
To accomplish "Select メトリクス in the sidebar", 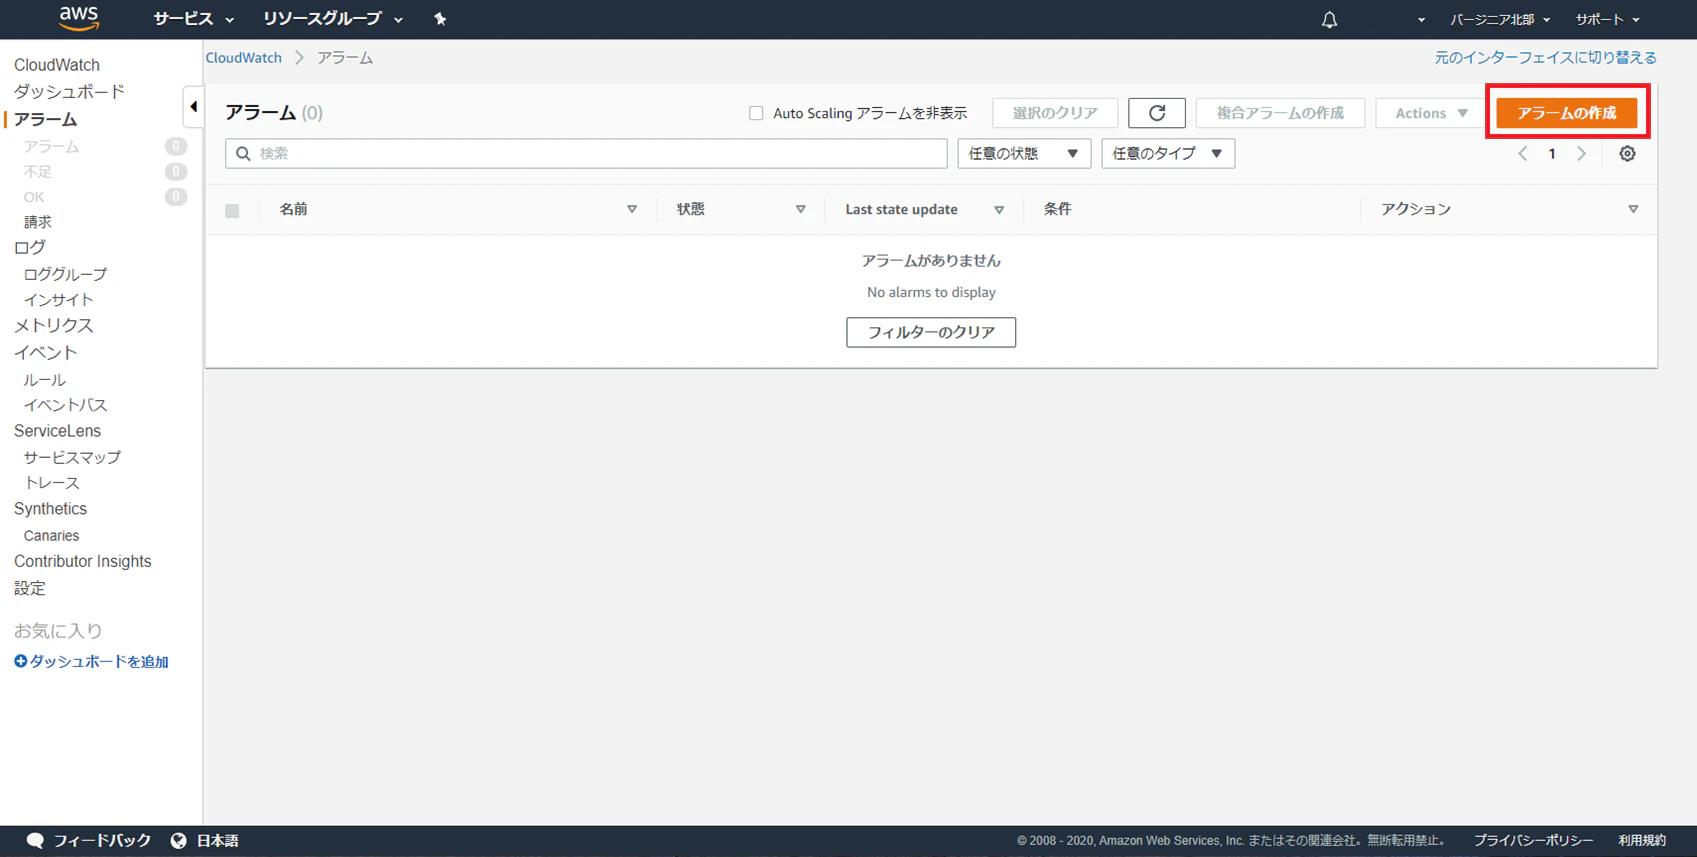I will coord(54,325).
